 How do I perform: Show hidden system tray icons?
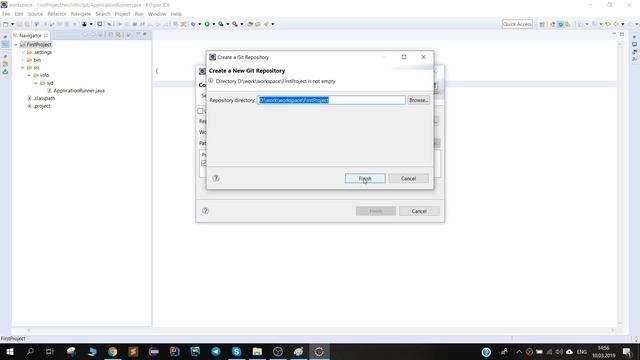(x=519, y=351)
